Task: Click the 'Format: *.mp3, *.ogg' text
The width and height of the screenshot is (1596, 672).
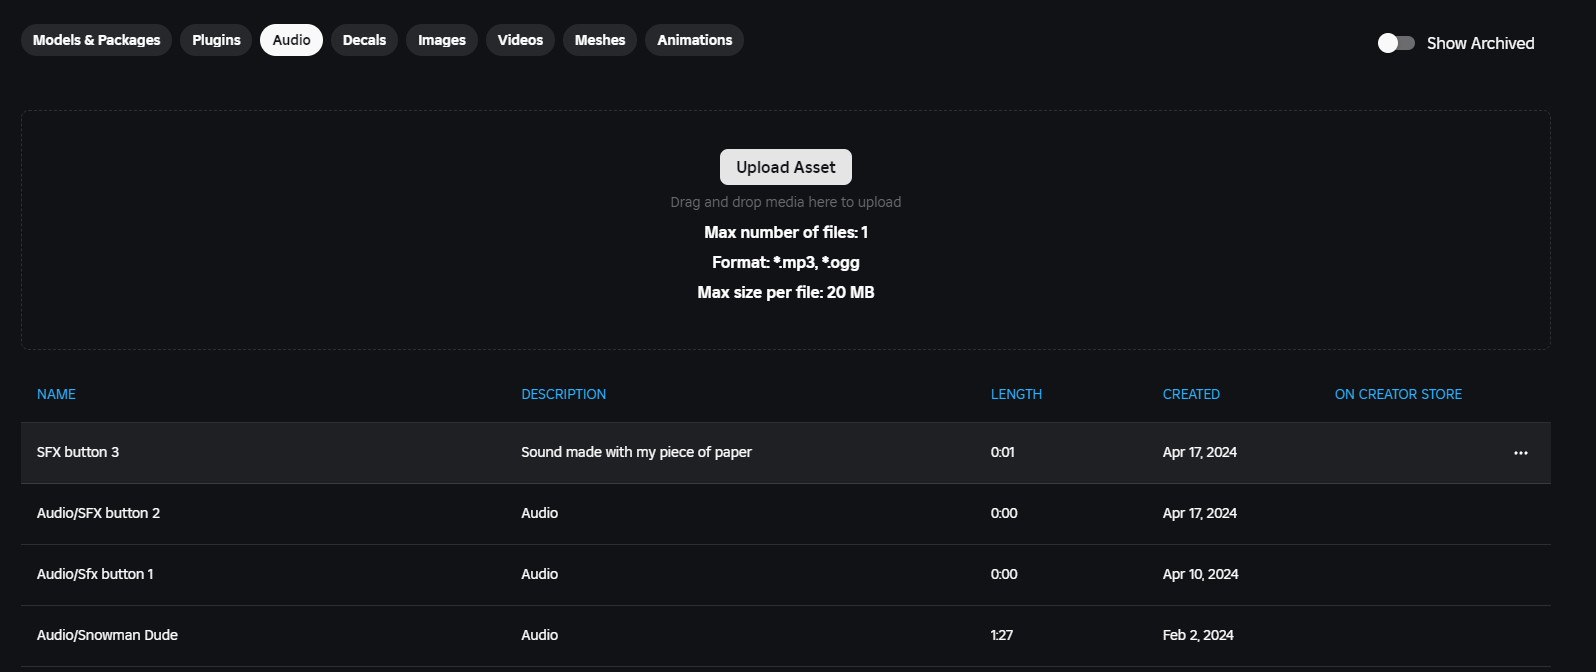Action: coord(786,262)
